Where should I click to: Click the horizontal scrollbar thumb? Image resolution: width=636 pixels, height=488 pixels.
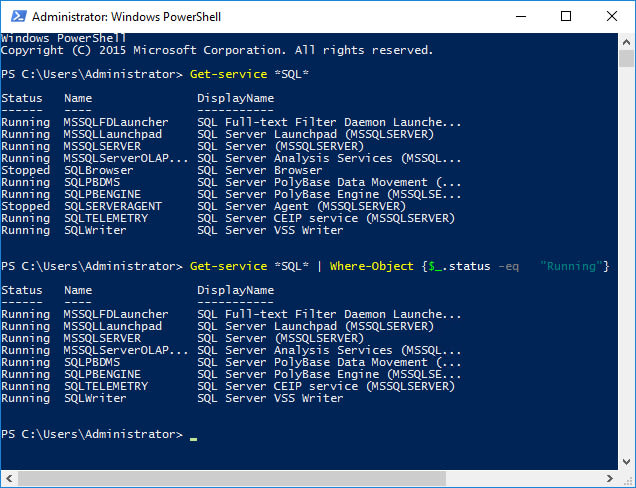232,479
